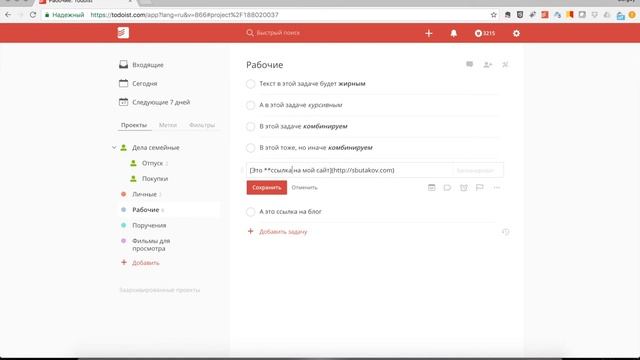This screenshot has width=640, height=360.
Task: Switch to Проекты tab
Action: tap(134, 125)
